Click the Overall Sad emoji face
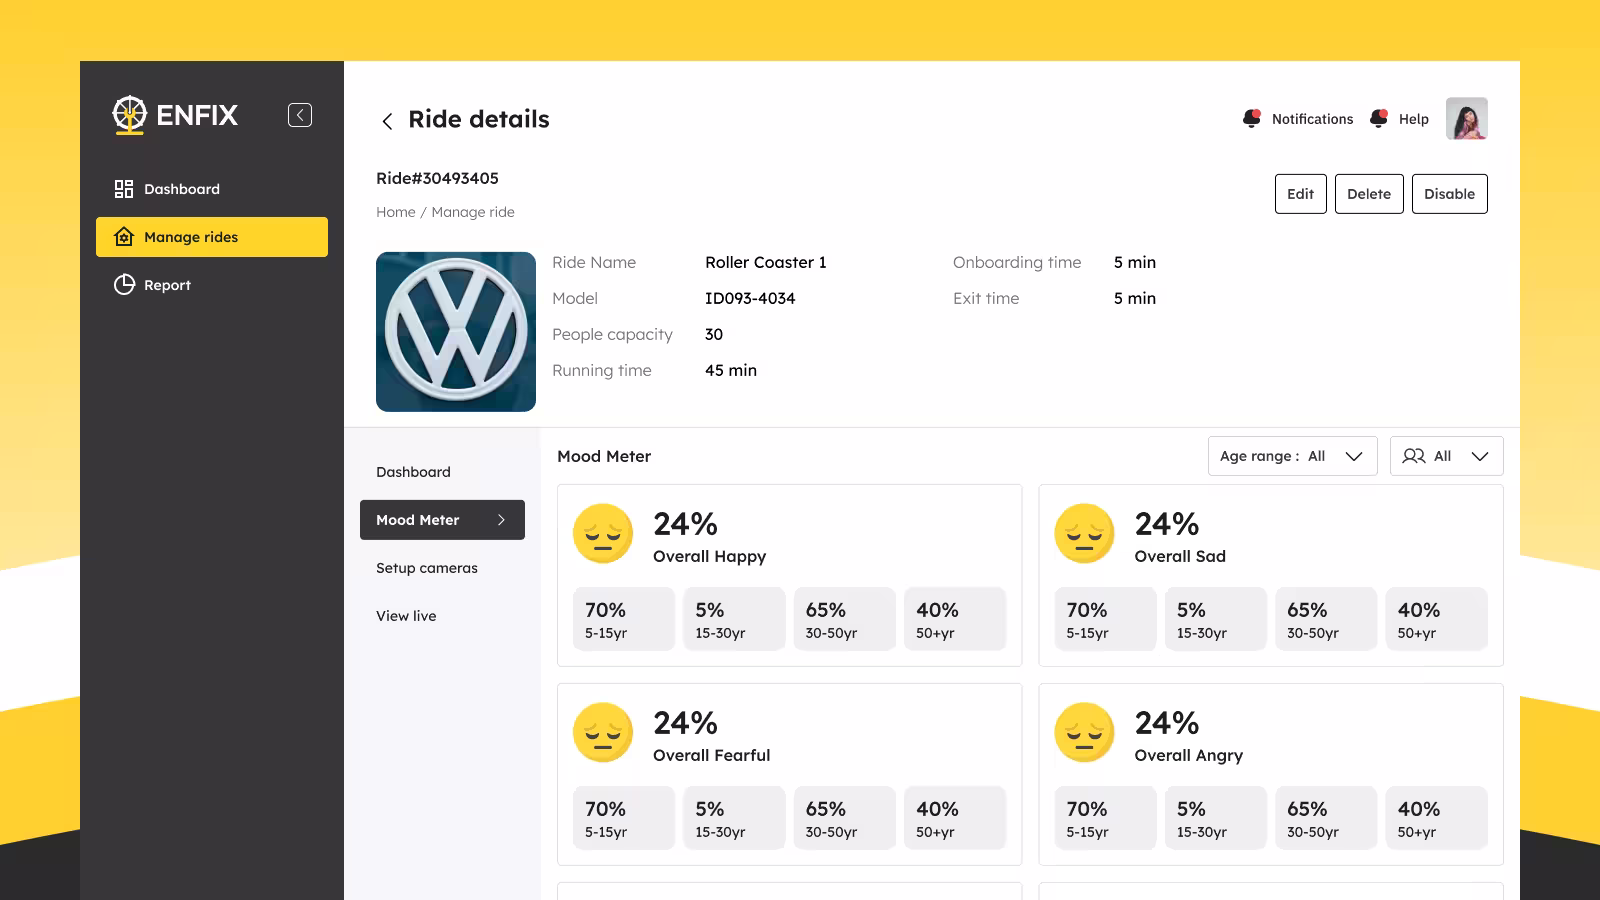This screenshot has height=900, width=1600. pos(1084,534)
